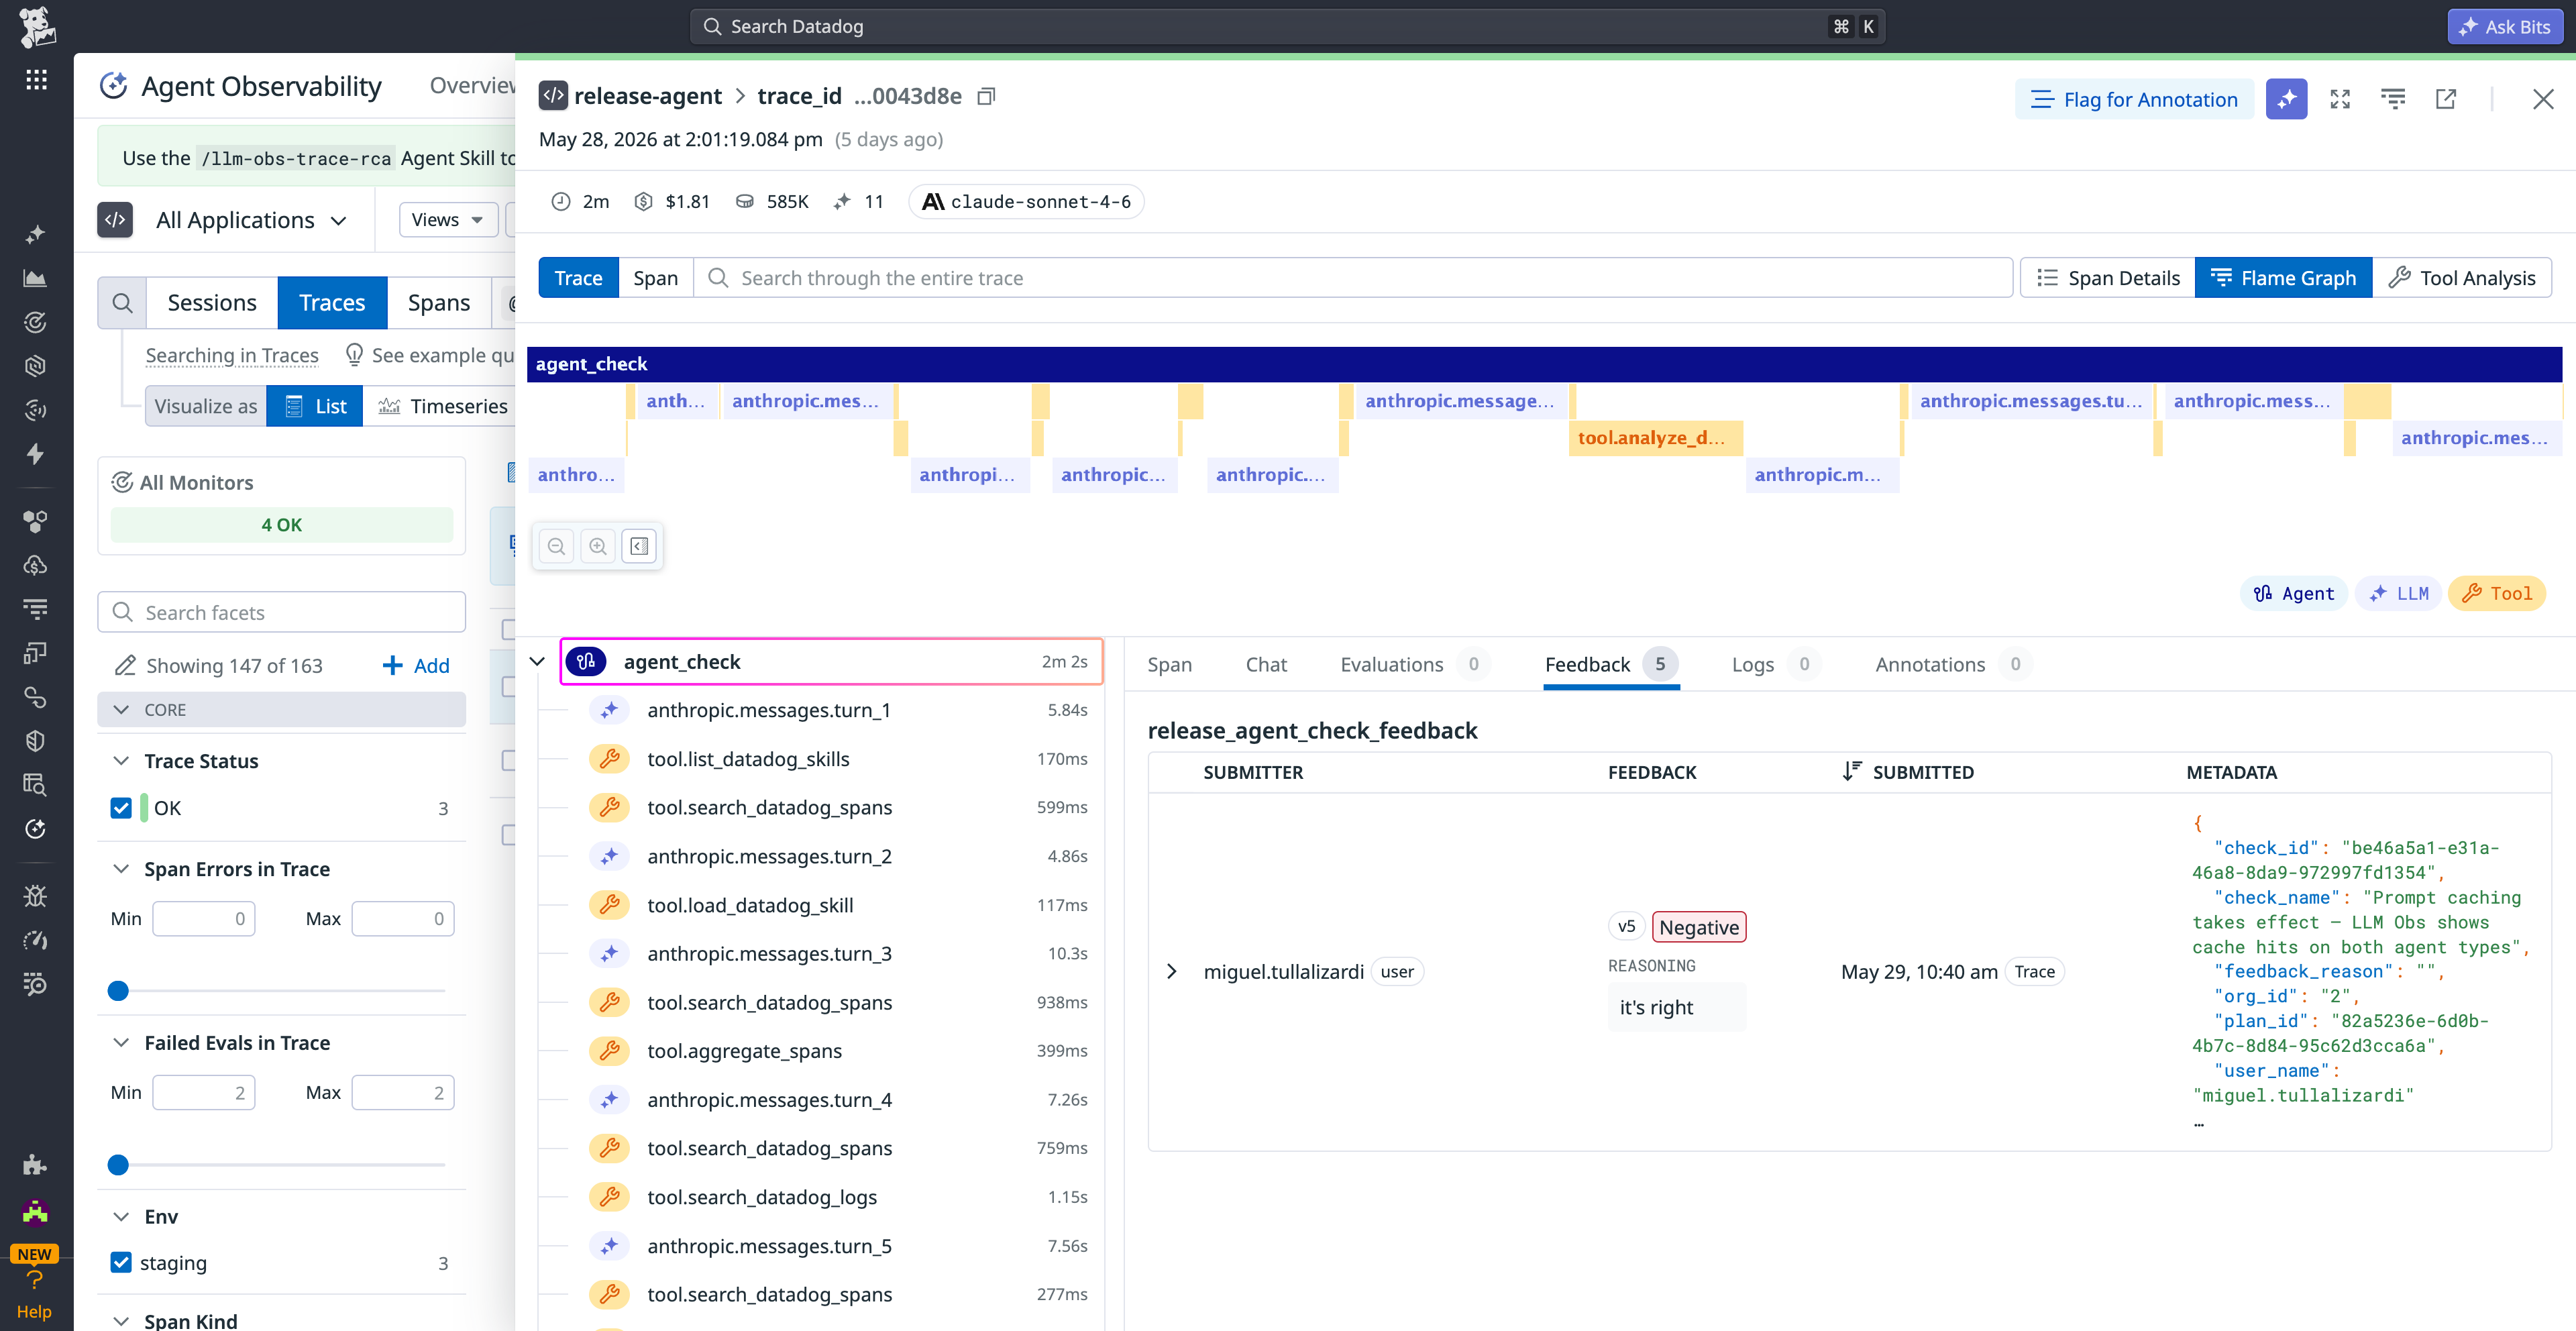Click tool.analyze_d... block in flame graph
Screen dimensions: 2576x1331
(1655, 438)
